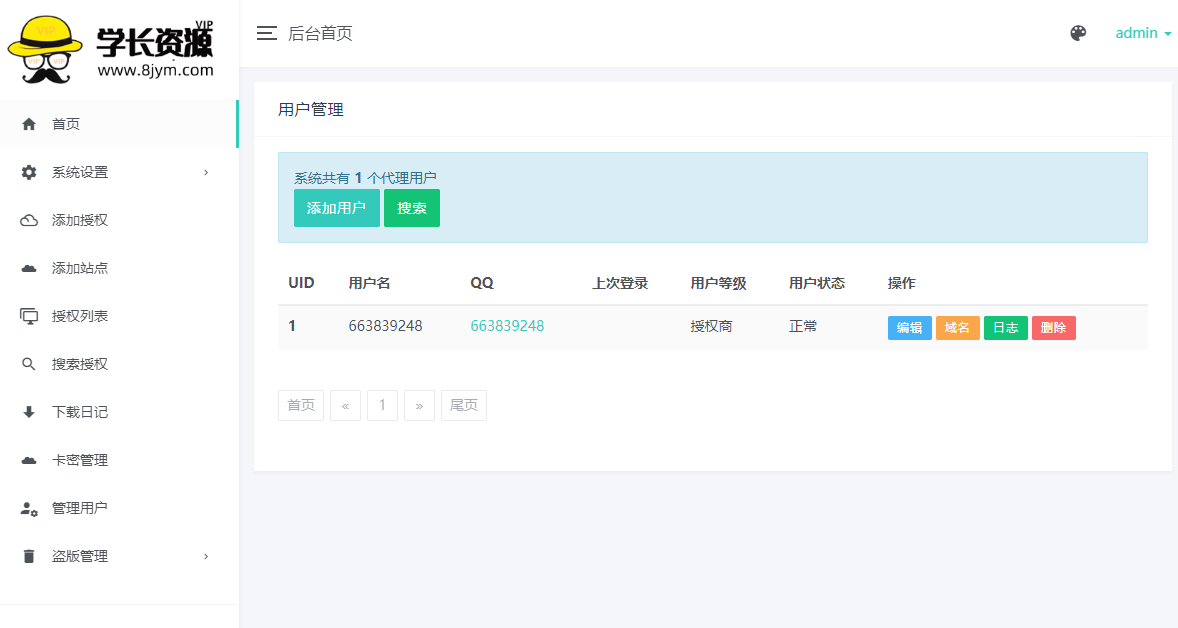Click the magnifier icon for 搜索授权
Screen dimensions: 1178x628
click(29, 364)
